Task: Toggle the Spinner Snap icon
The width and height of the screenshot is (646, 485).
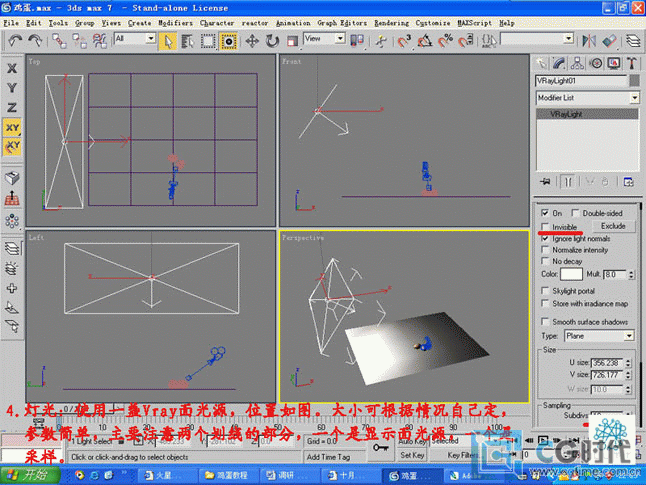Action: coord(466,41)
